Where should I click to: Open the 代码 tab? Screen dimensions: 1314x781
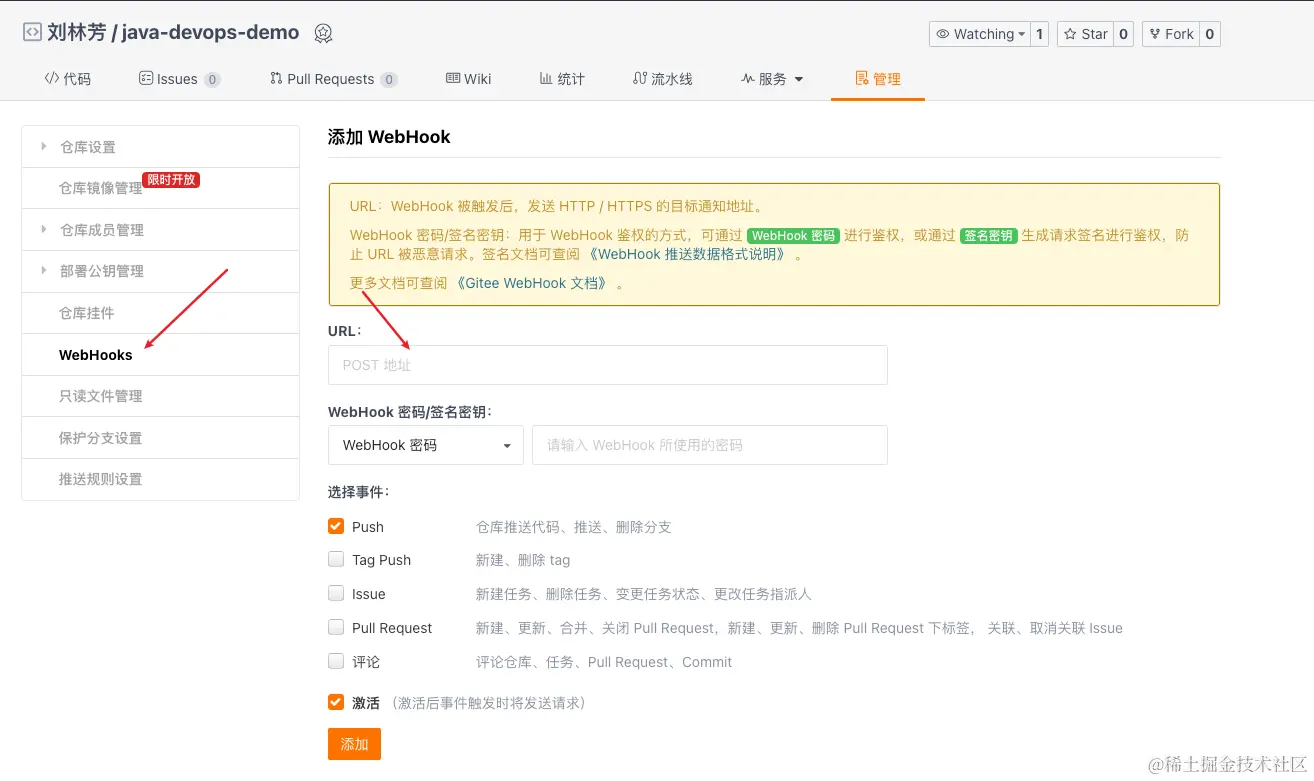coord(68,79)
